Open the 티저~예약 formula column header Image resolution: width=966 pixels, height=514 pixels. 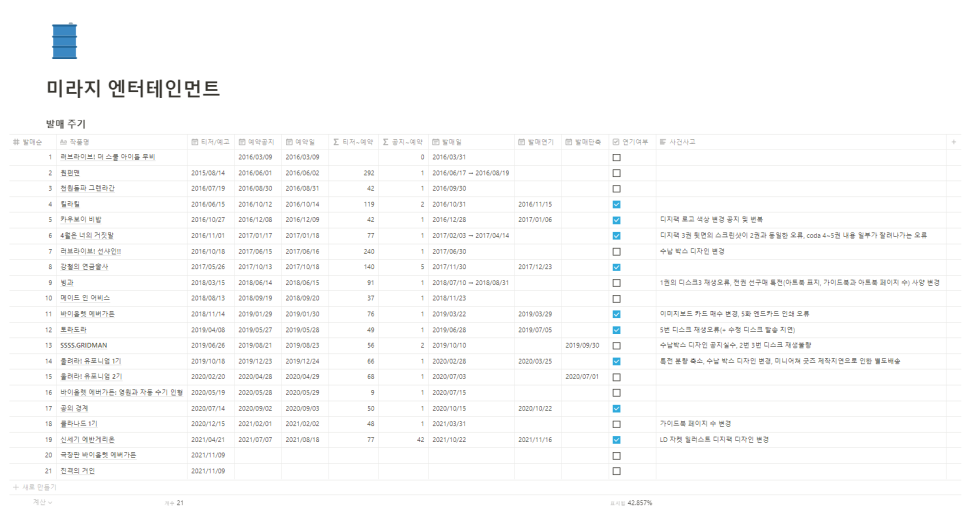pyautogui.click(x=353, y=142)
